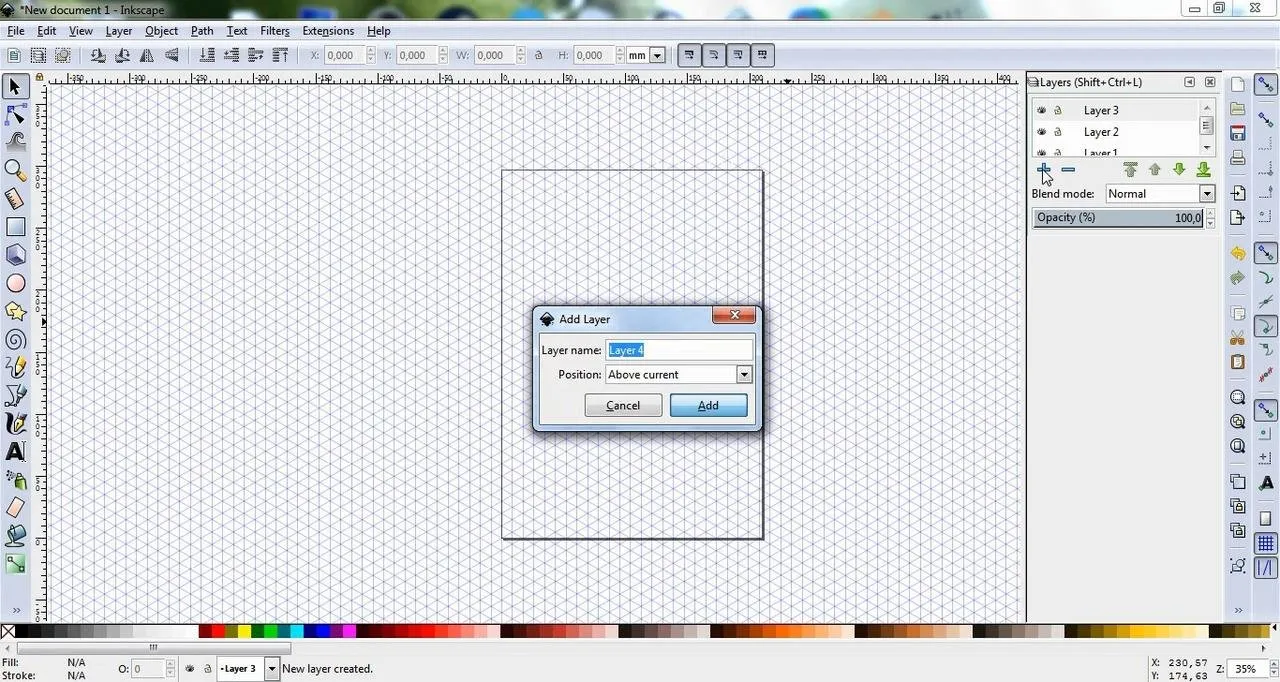Click the Save document floppy icon
The width and height of the screenshot is (1280, 682).
(1238, 133)
